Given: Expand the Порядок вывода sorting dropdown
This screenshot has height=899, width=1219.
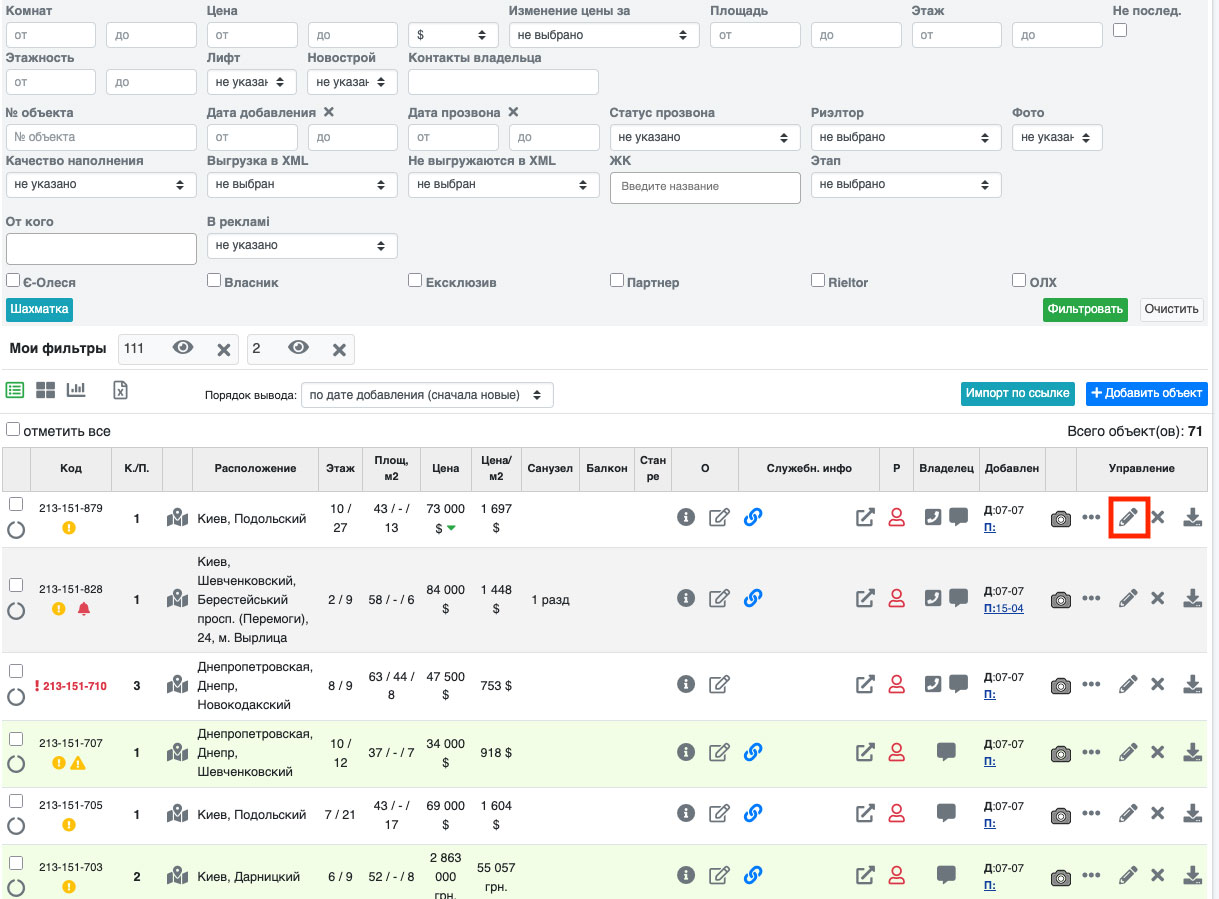Looking at the screenshot, I should pos(427,395).
